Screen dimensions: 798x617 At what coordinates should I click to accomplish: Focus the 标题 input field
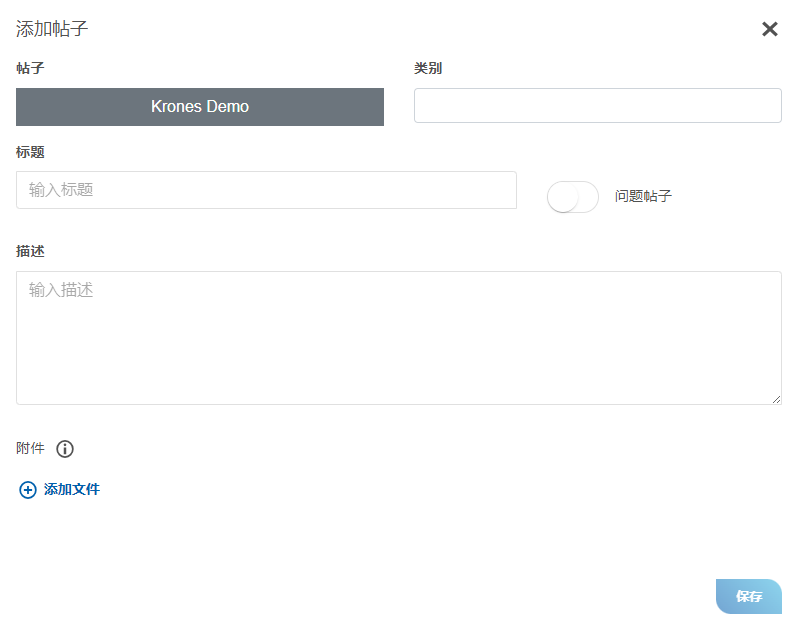[266, 190]
